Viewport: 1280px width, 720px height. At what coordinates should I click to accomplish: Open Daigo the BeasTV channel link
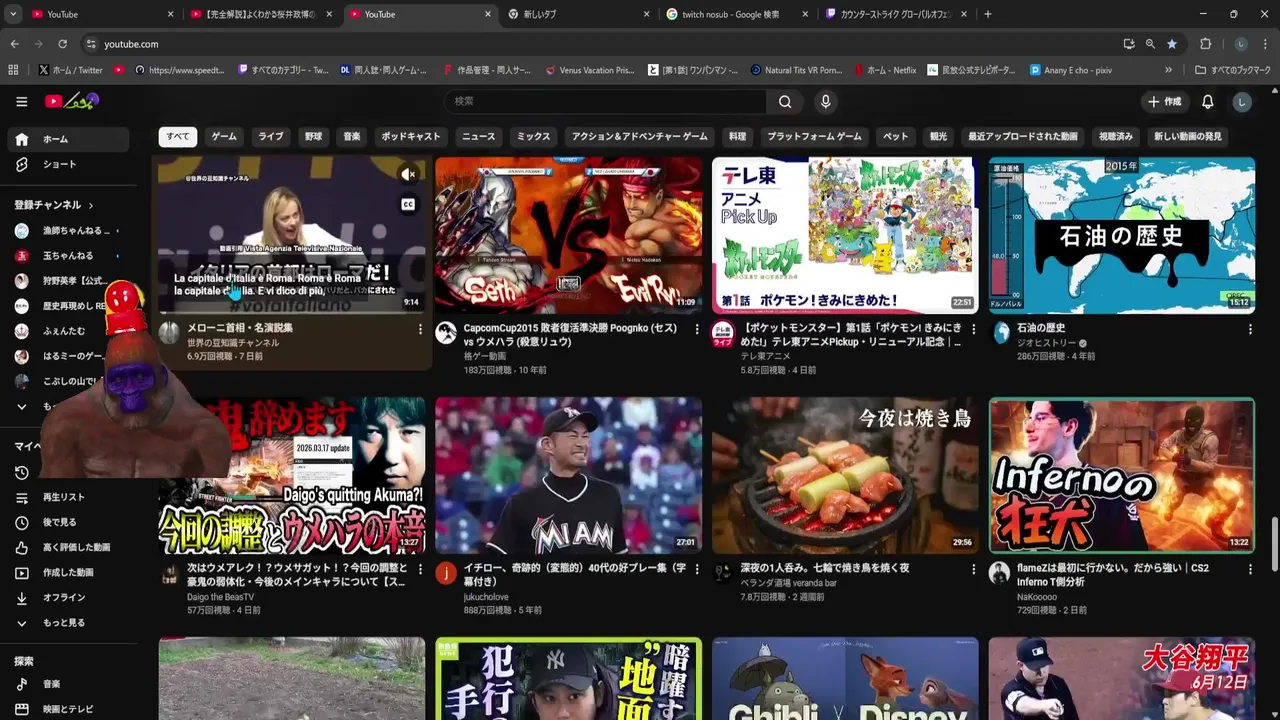click(x=221, y=597)
